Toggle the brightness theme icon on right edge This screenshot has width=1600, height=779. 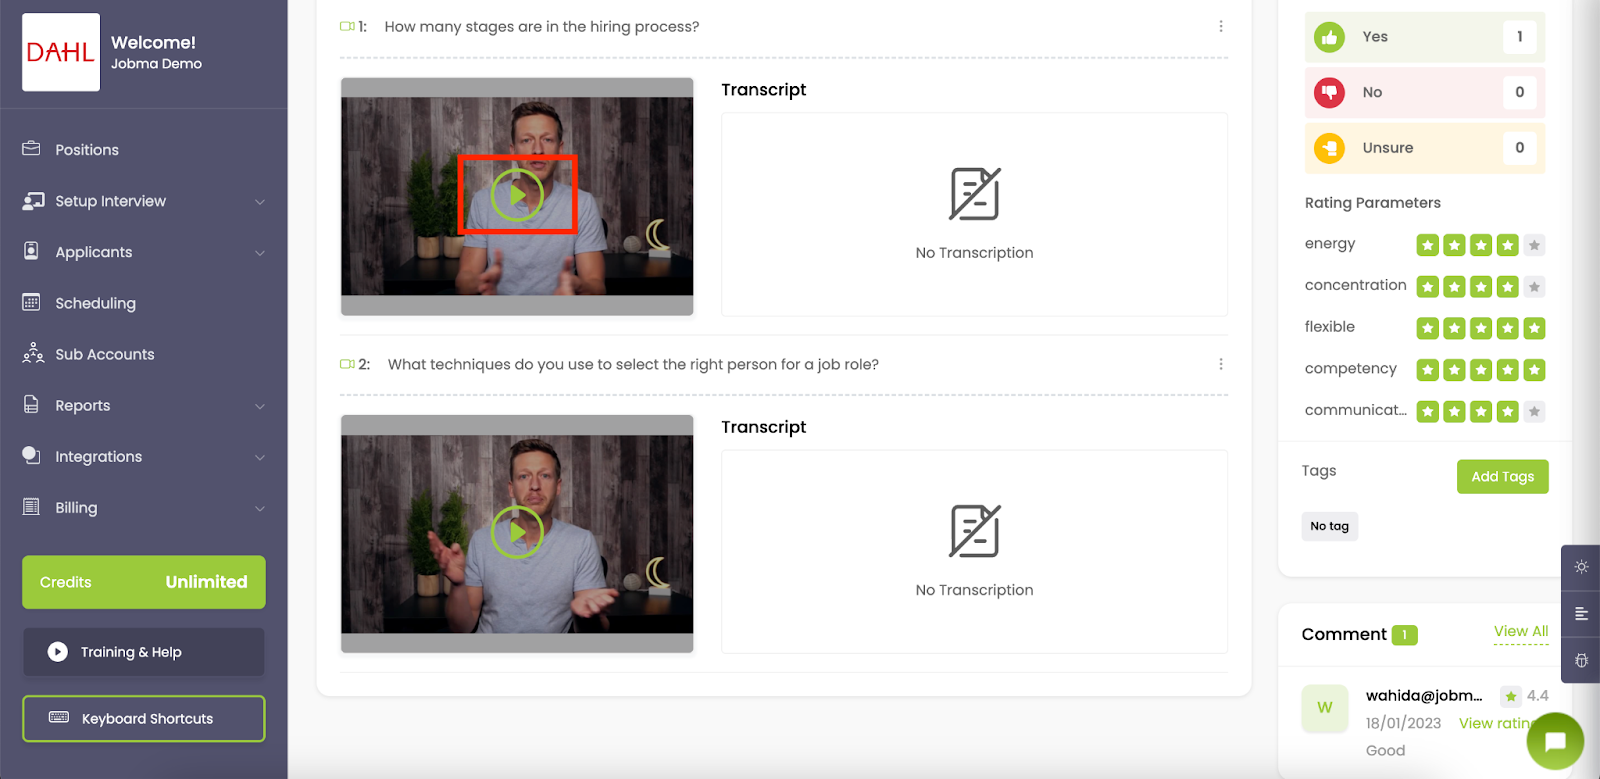point(1581,567)
